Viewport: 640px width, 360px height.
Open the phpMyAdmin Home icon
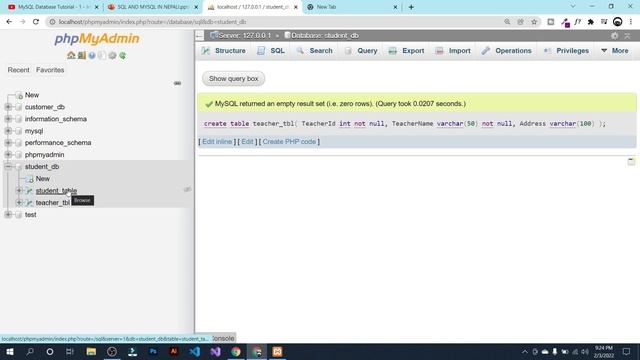71,55
